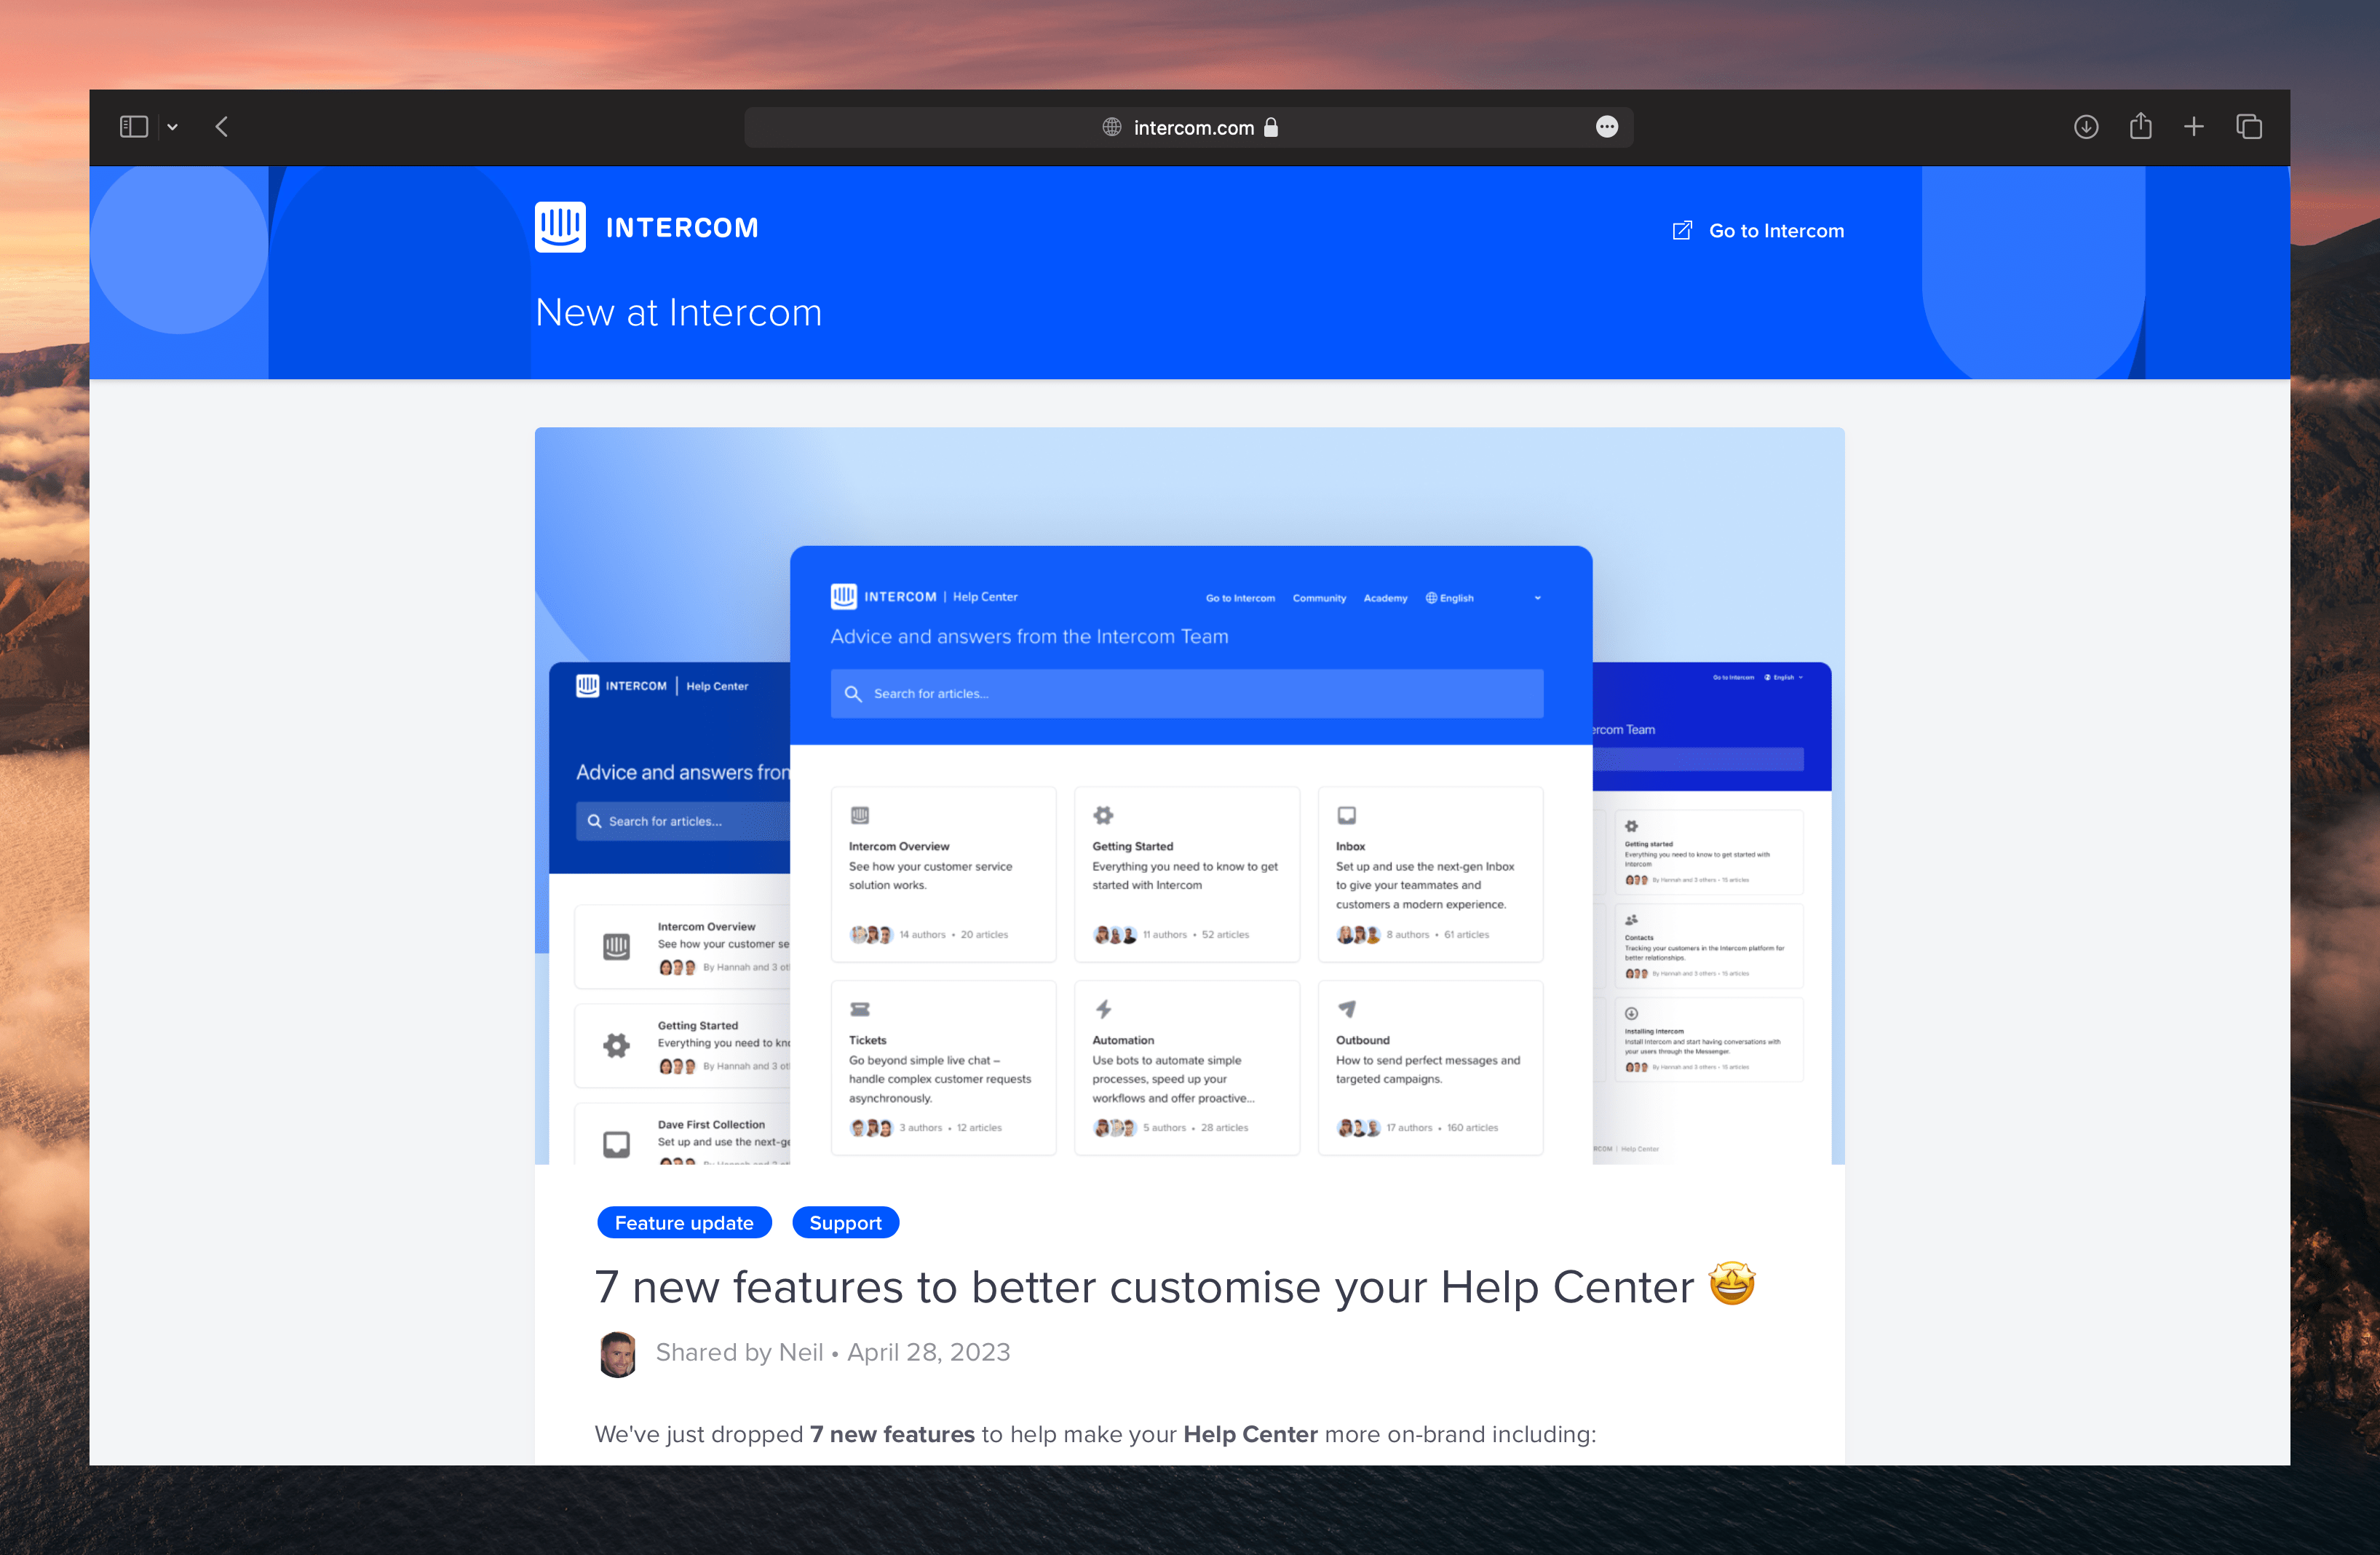The width and height of the screenshot is (2380, 1555).
Task: Open page options via the ellipsis in address bar
Action: [x=1607, y=127]
